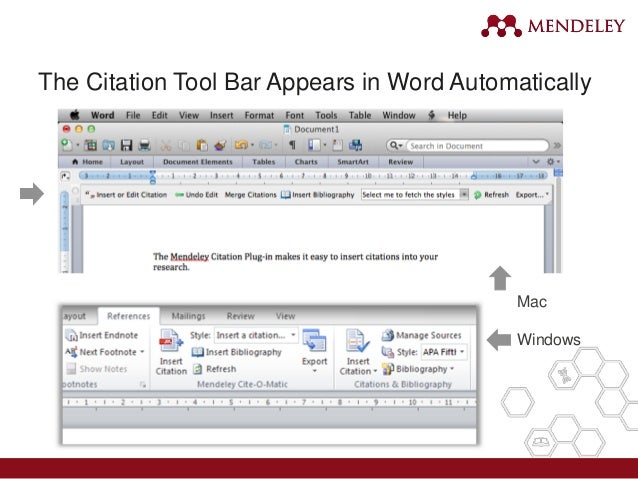
Task: Click the Media browser icon
Action: (355, 145)
